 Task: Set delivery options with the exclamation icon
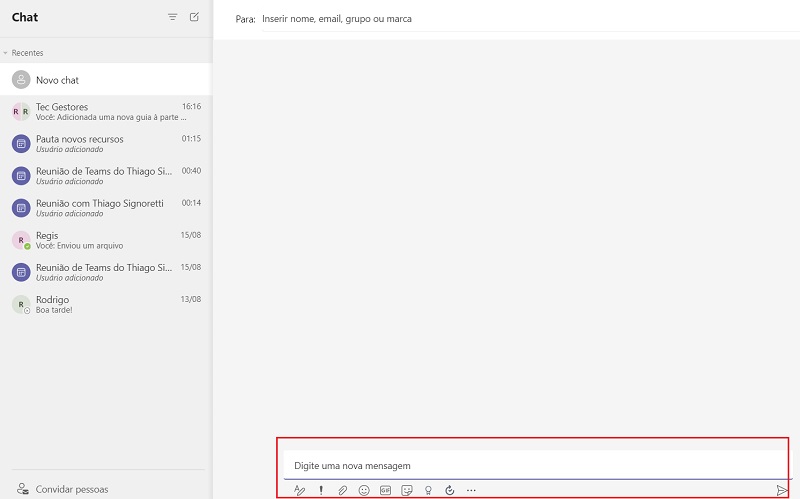click(321, 490)
